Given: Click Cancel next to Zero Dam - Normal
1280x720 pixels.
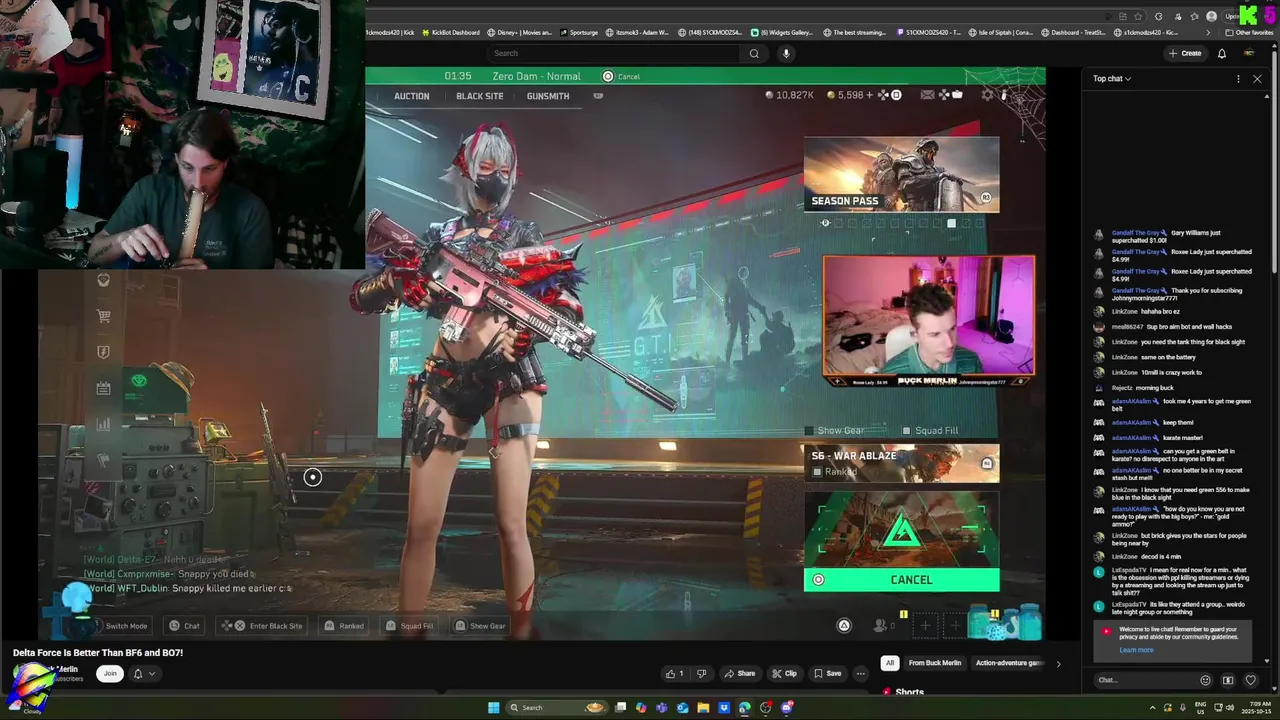Looking at the screenshot, I should tap(621, 76).
